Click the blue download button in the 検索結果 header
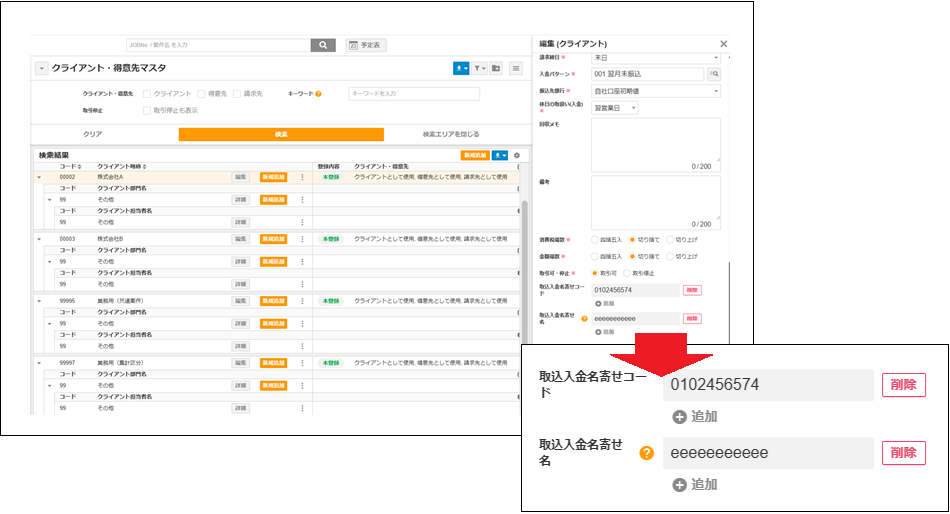This screenshot has width=950, height=514. point(500,156)
